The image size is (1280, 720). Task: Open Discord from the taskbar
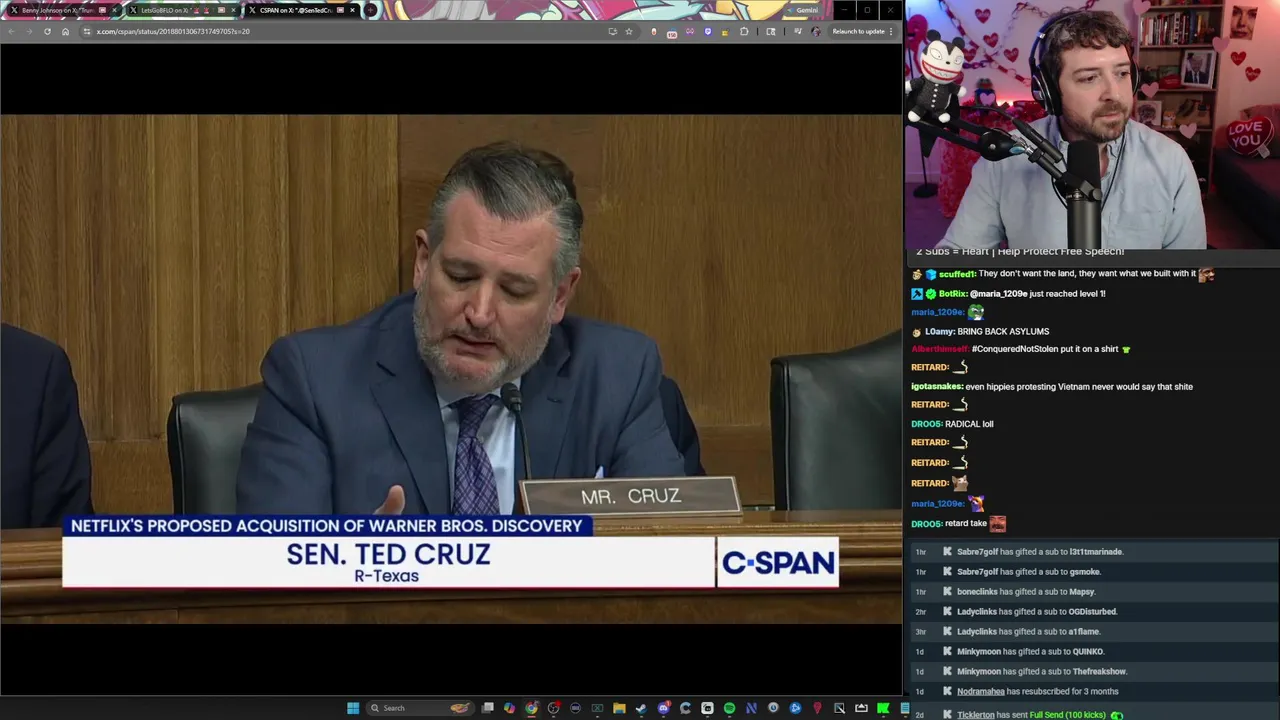(663, 708)
